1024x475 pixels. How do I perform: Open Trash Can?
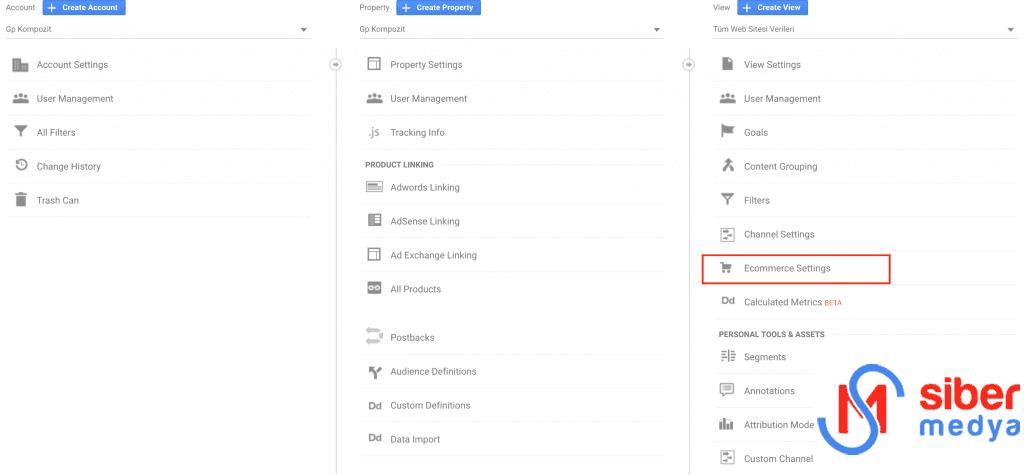point(57,201)
